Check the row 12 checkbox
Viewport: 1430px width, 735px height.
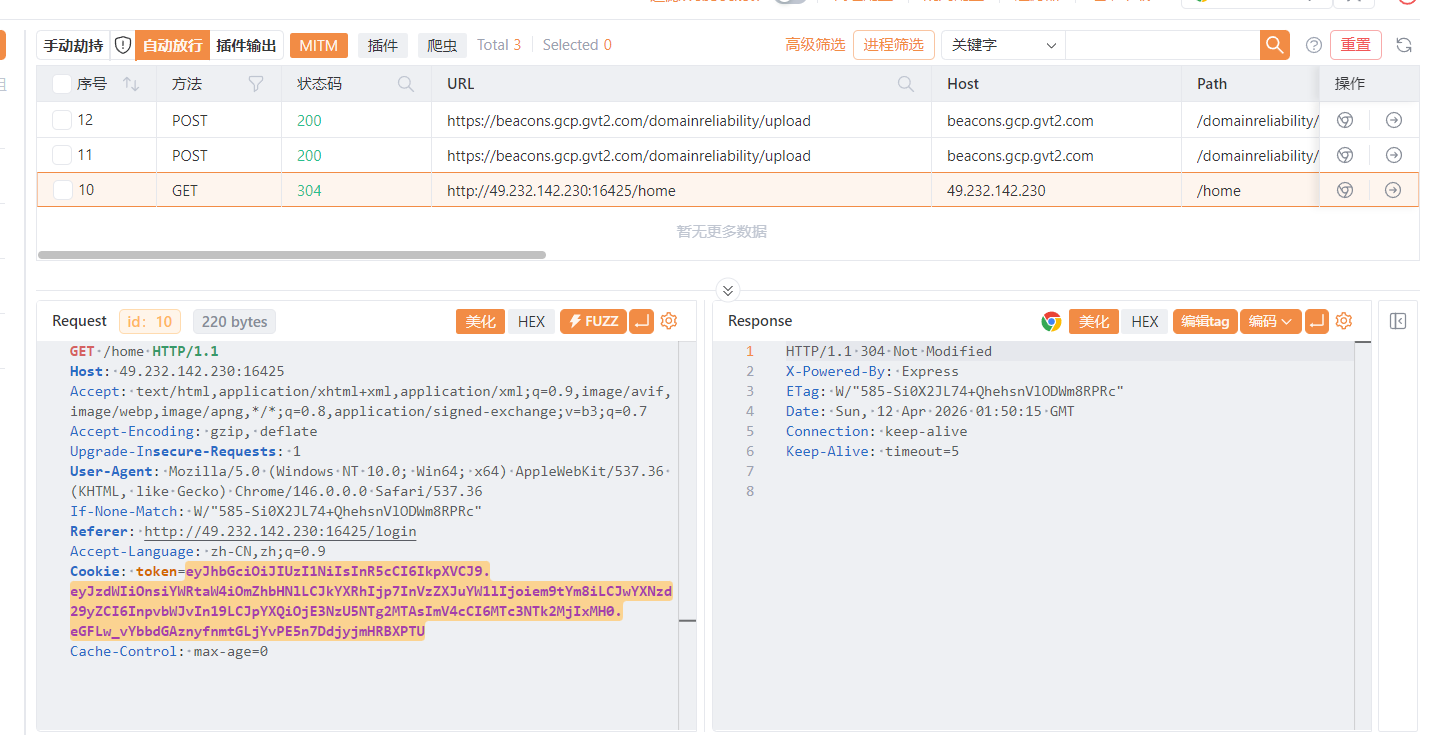tap(62, 120)
